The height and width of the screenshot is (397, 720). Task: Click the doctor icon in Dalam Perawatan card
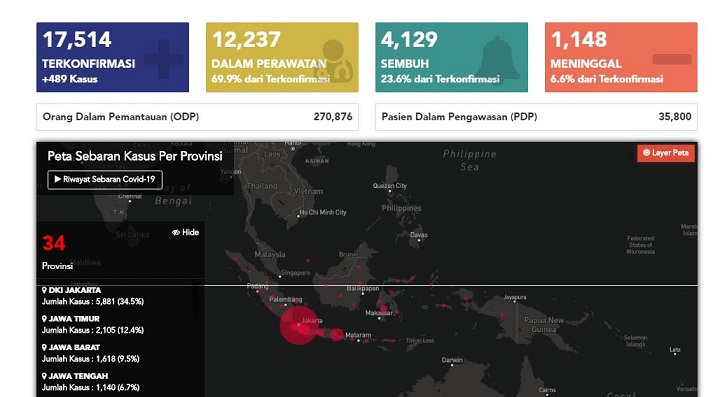334,61
